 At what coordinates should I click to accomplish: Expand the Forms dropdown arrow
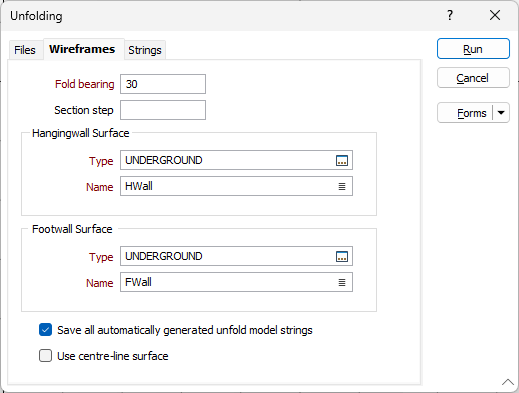tap(501, 113)
